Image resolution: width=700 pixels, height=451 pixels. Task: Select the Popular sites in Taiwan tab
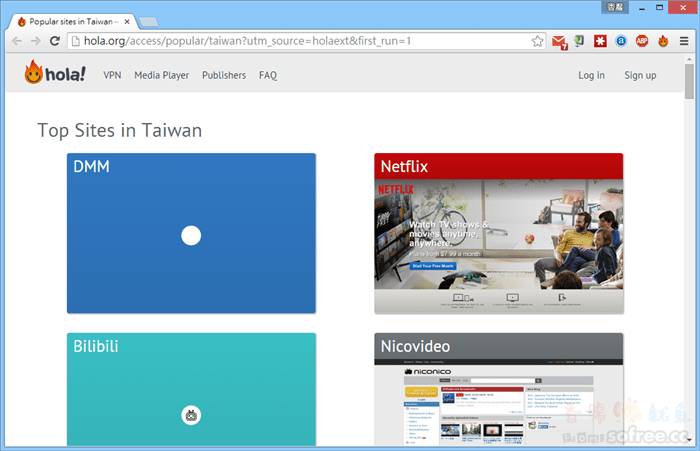point(73,21)
